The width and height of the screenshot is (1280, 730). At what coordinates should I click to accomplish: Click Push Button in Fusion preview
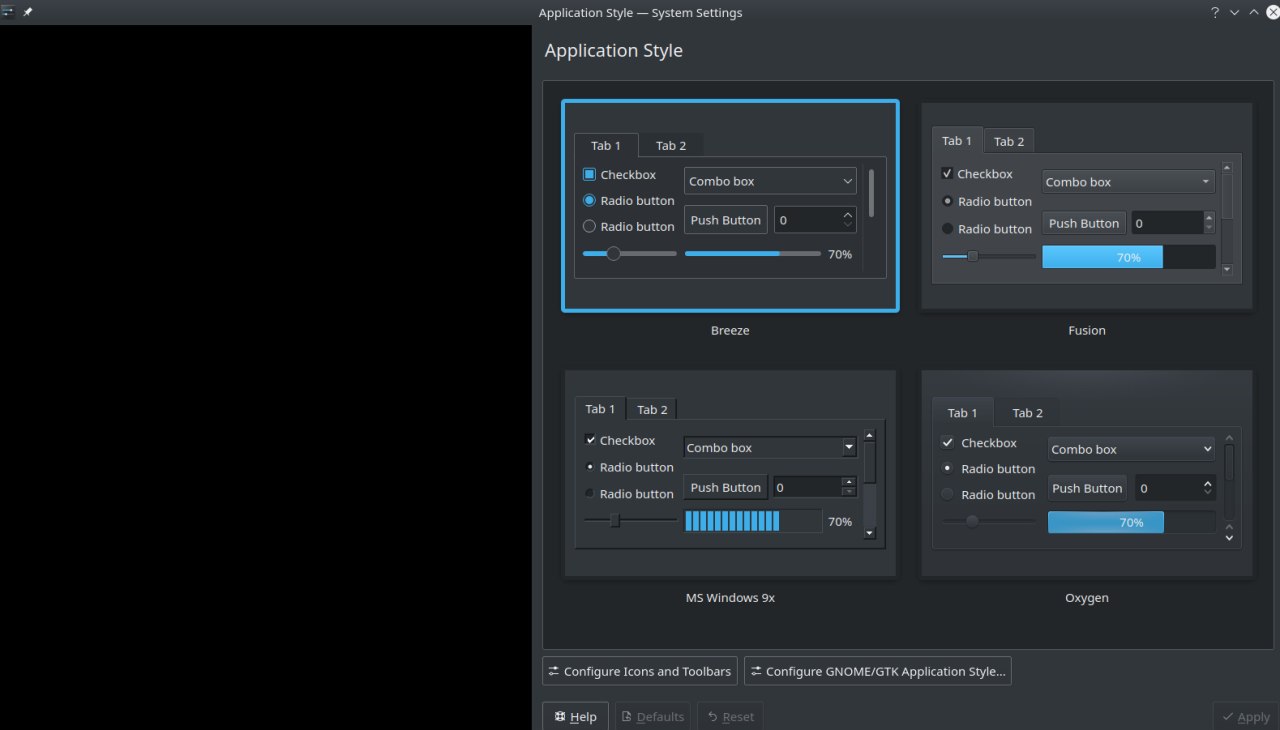pyautogui.click(x=1084, y=223)
